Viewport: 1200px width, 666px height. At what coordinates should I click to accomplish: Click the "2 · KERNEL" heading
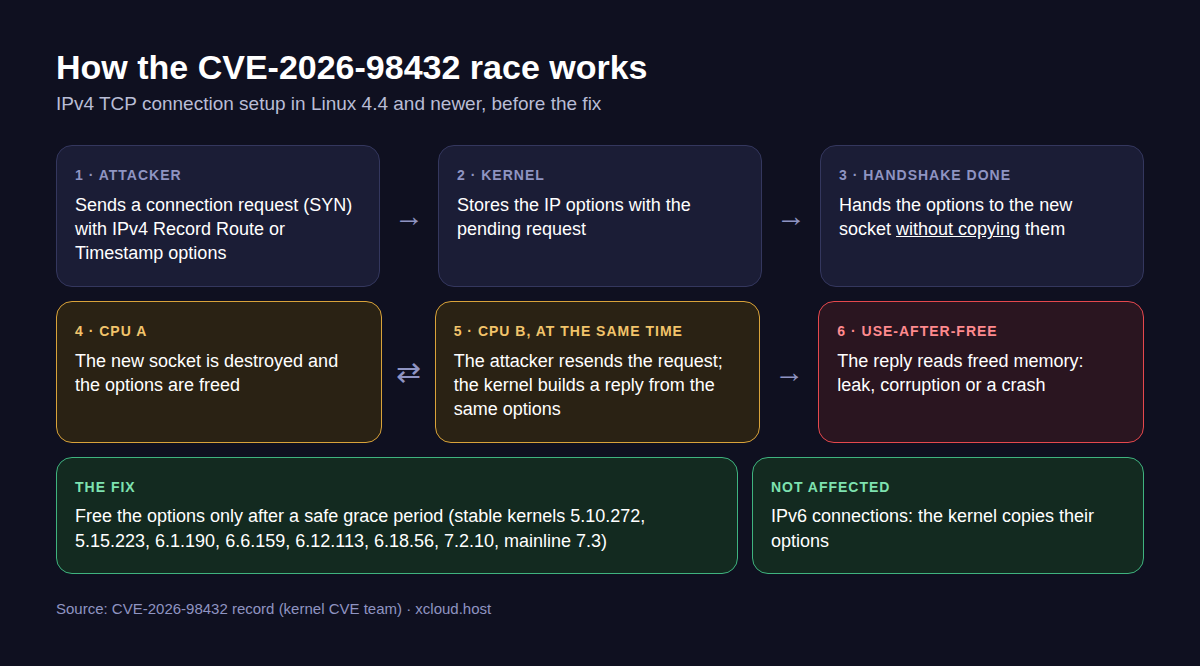pyautogui.click(x=500, y=175)
